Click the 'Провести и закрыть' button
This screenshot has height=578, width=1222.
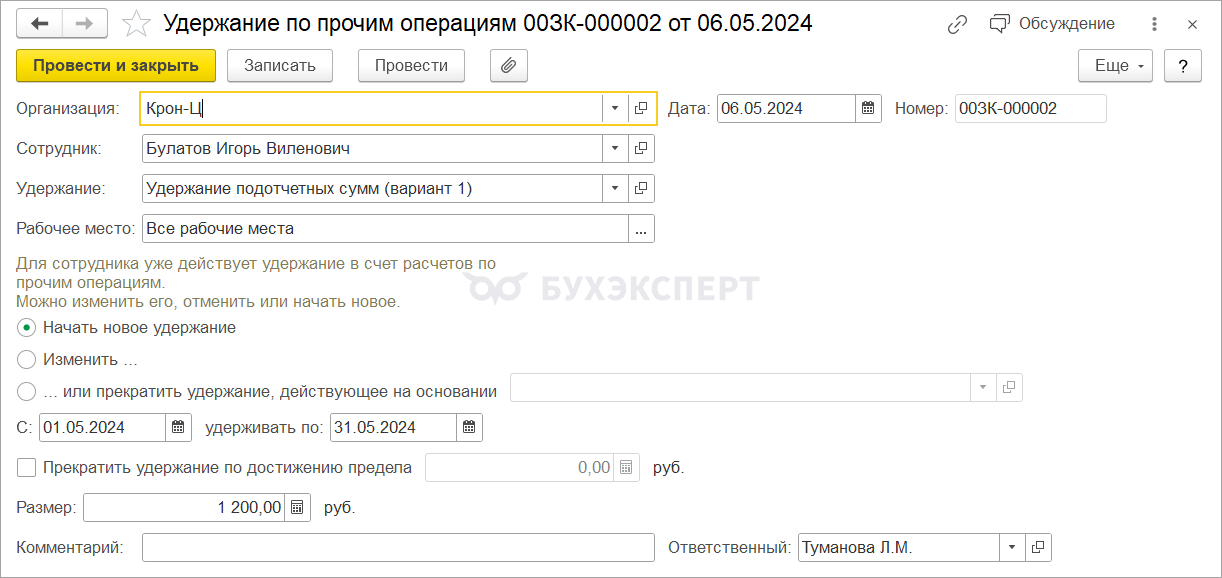(x=116, y=66)
